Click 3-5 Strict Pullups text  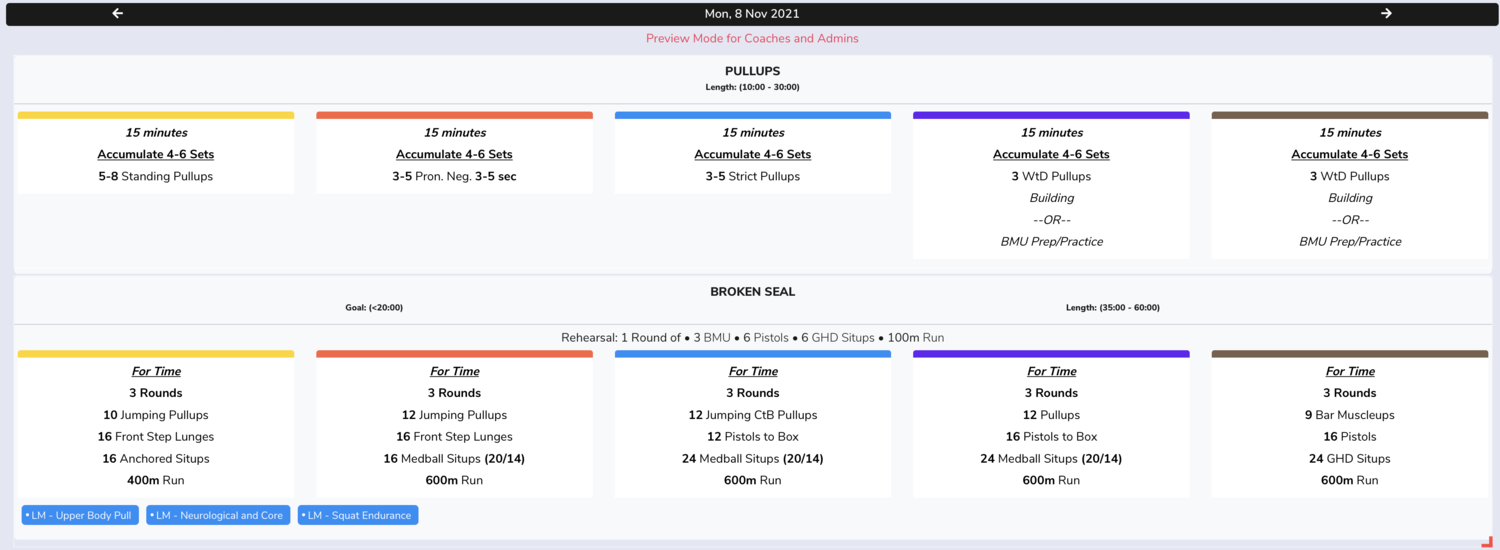tap(752, 176)
